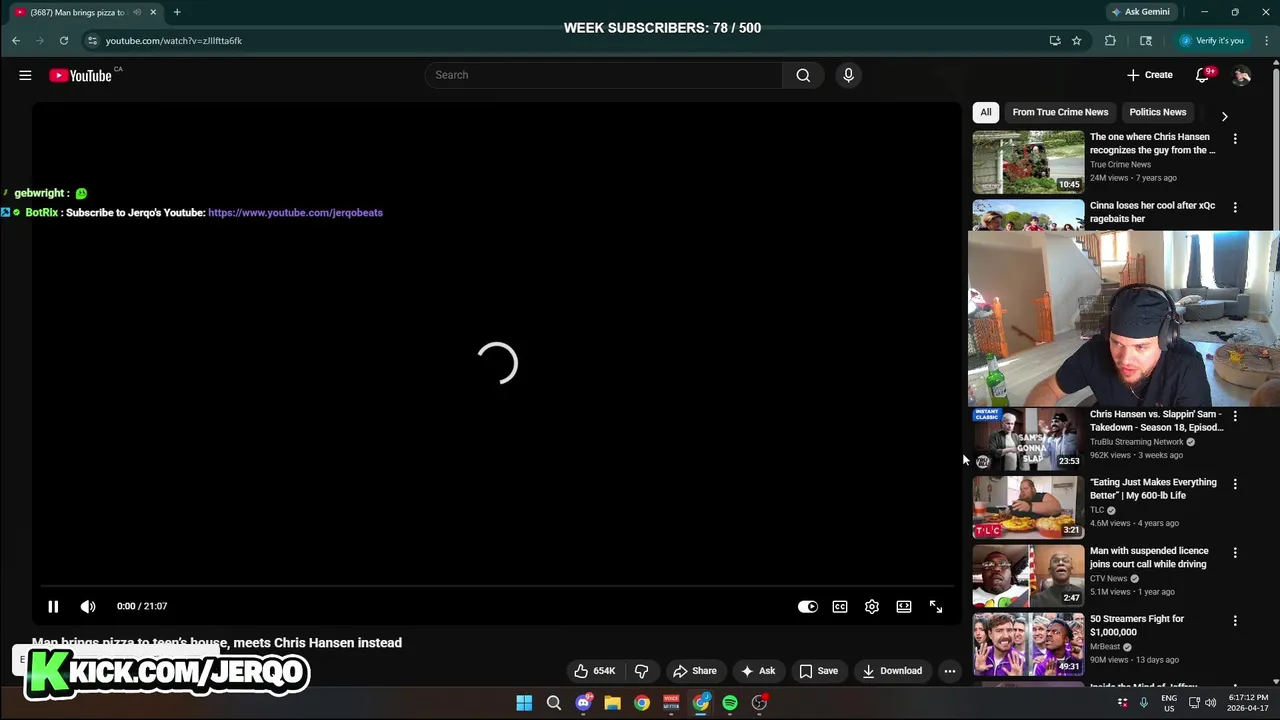Save video to a playlist
1280x720 pixels.
819,671
